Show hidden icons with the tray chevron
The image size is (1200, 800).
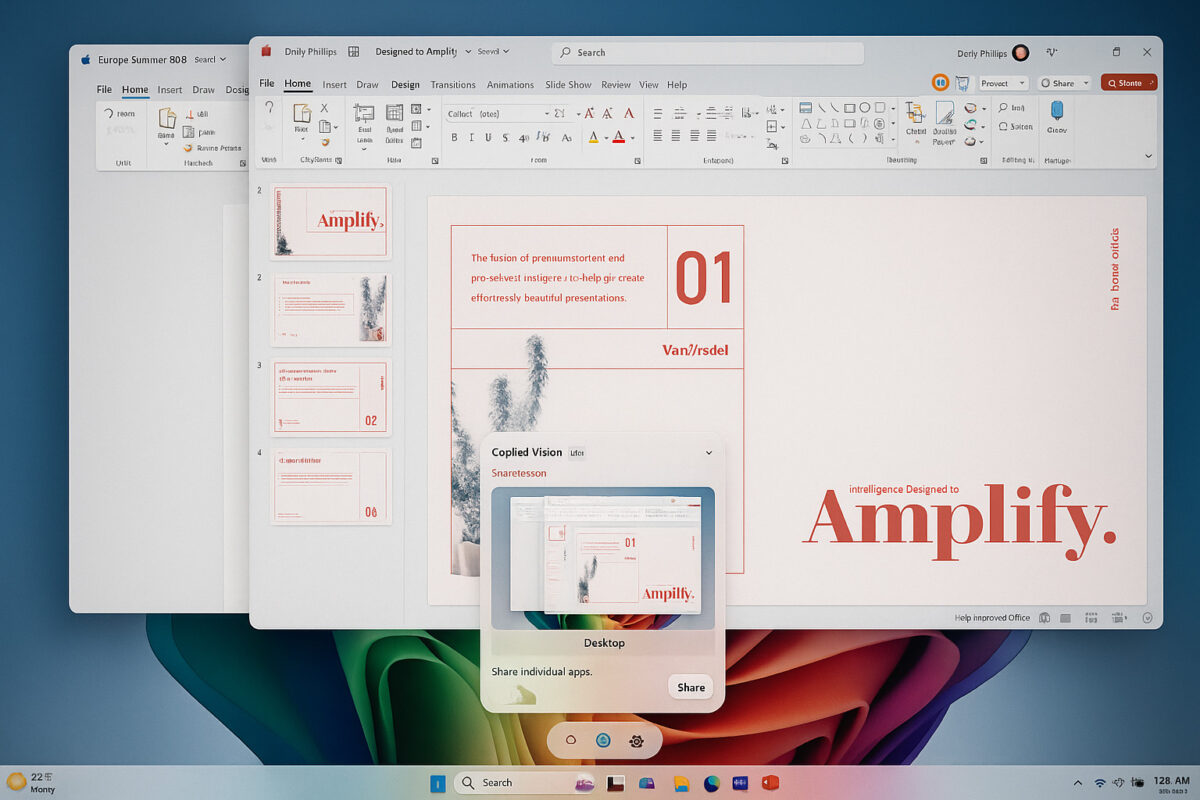pyautogui.click(x=1077, y=783)
